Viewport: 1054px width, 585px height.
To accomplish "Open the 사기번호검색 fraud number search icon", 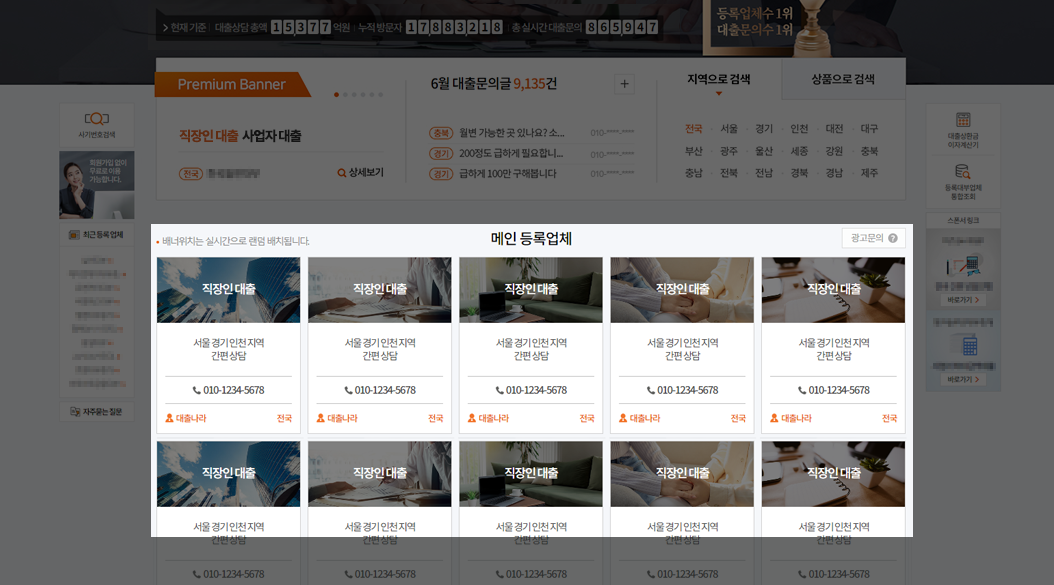I will pyautogui.click(x=97, y=119).
